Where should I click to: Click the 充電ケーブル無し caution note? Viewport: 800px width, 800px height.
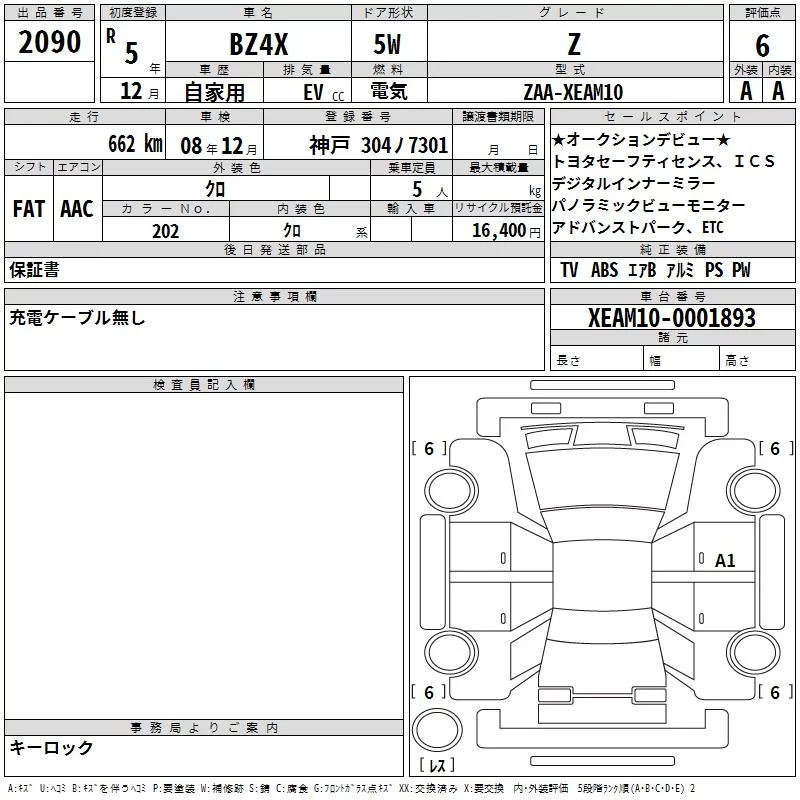tap(78, 319)
